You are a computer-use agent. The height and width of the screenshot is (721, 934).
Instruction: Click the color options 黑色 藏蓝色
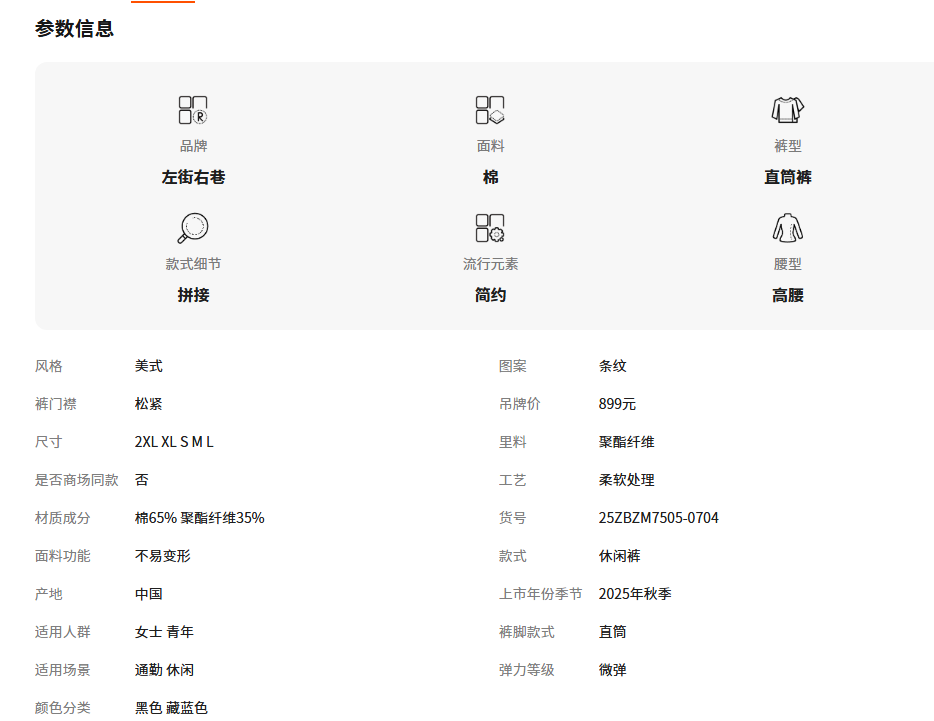point(171,708)
